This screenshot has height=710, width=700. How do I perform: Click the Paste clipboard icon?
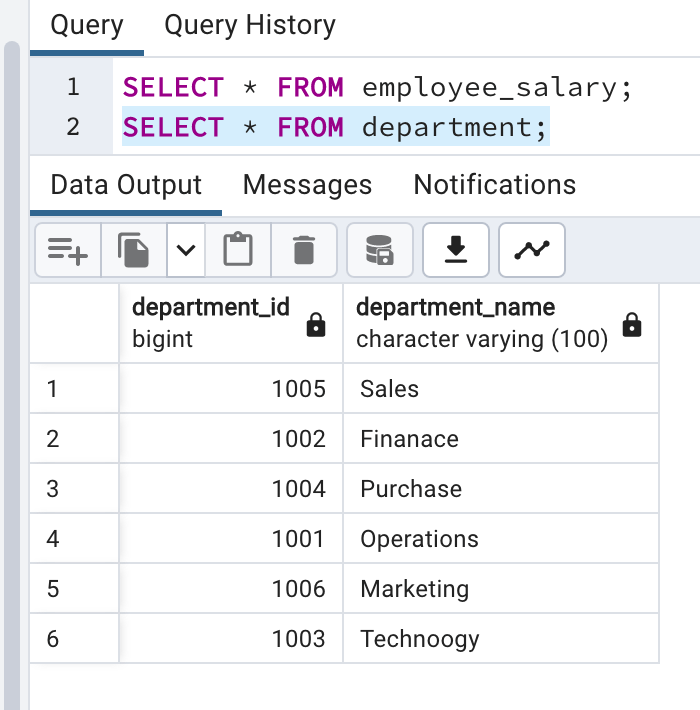pos(238,250)
